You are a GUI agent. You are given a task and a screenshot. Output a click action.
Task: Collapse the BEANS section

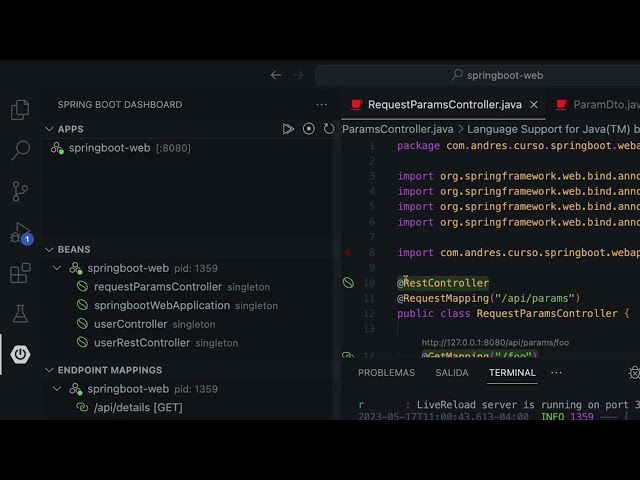(49, 249)
